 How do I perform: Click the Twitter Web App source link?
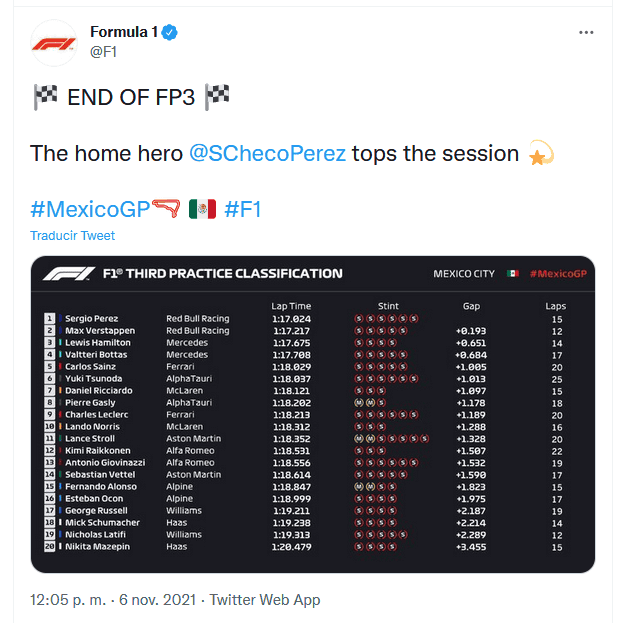pos(264,600)
